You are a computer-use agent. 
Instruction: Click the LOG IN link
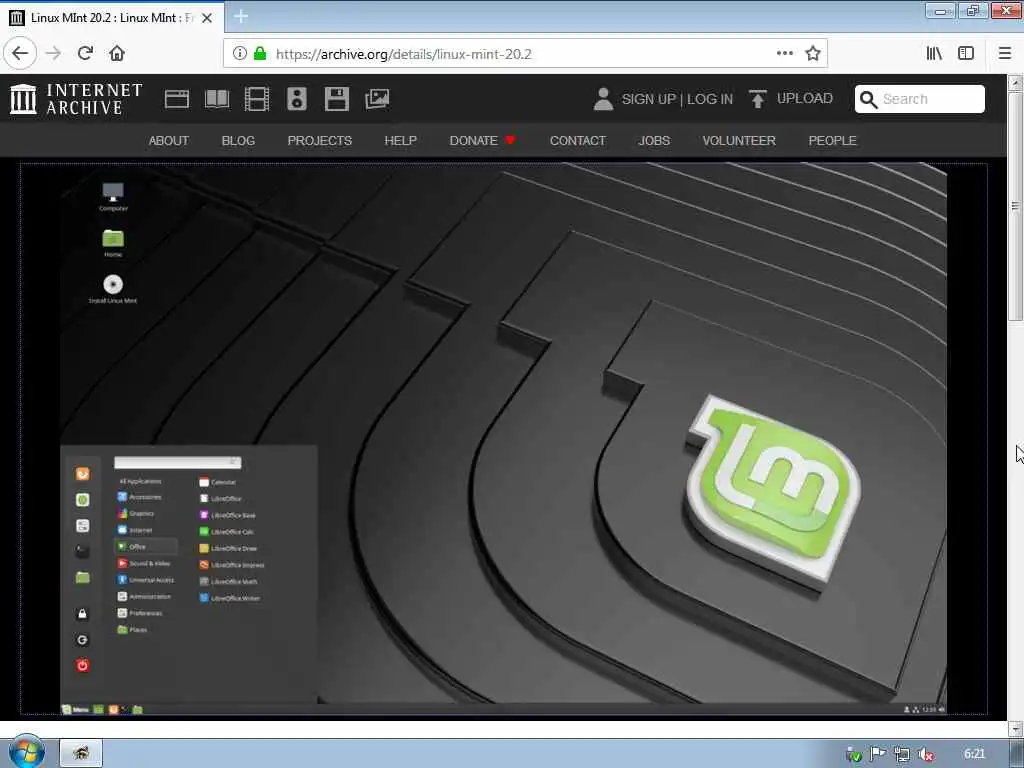(x=710, y=99)
